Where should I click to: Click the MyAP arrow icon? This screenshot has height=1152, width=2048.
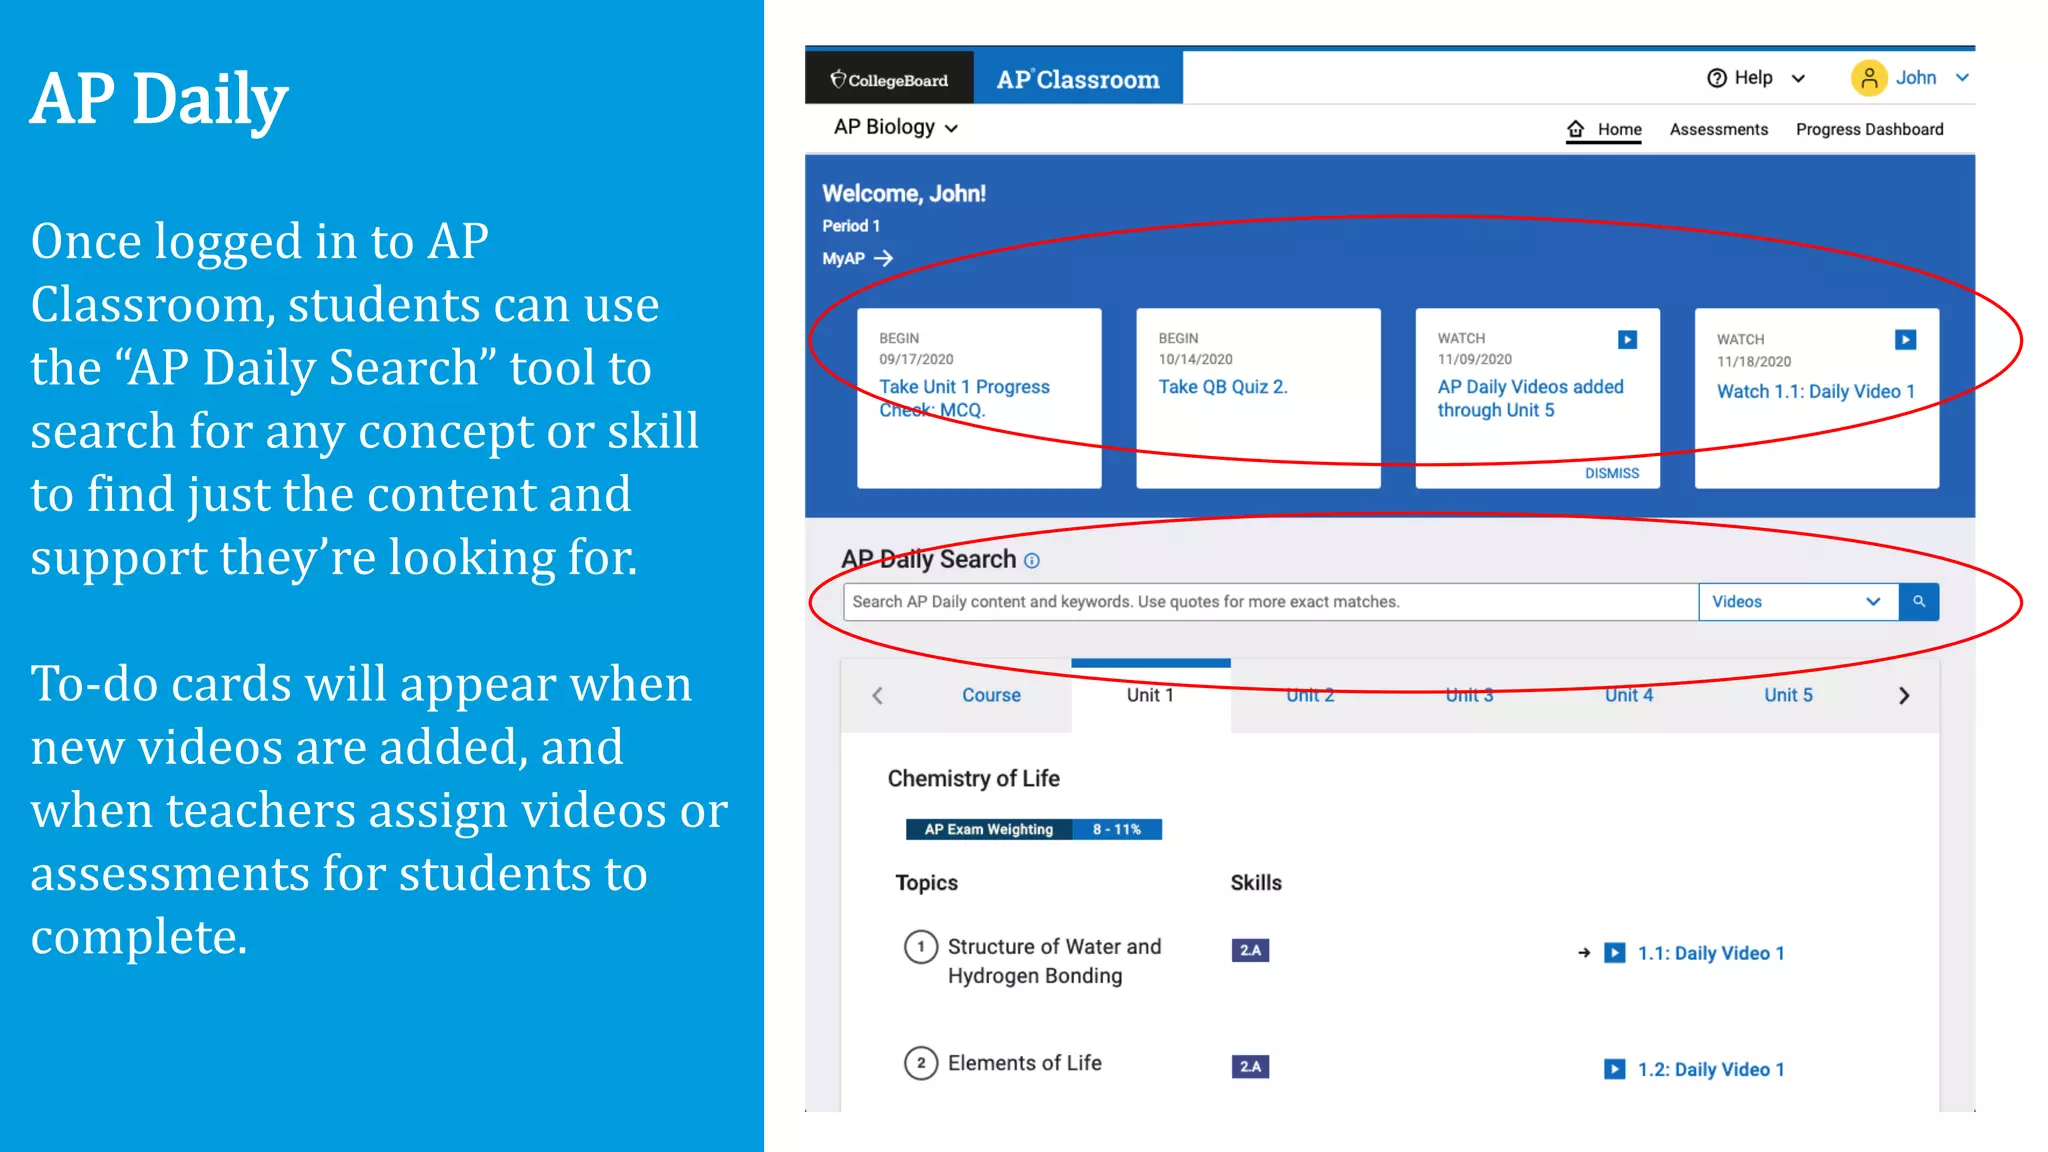pyautogui.click(x=883, y=258)
